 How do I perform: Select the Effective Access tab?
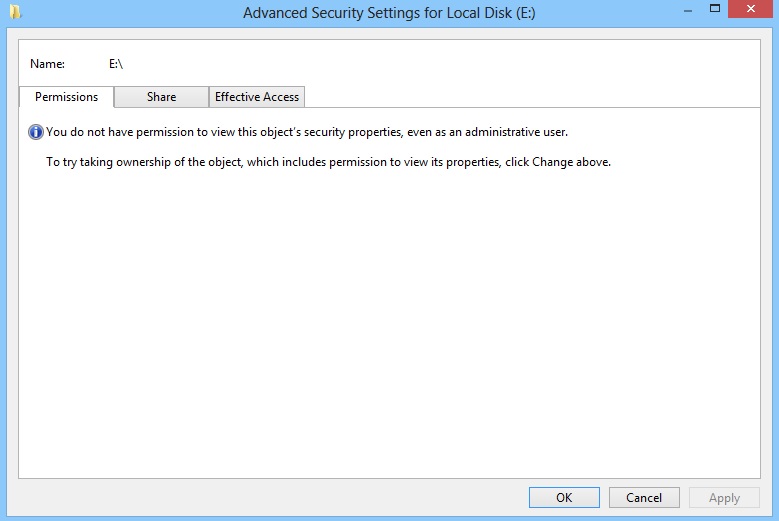257,97
